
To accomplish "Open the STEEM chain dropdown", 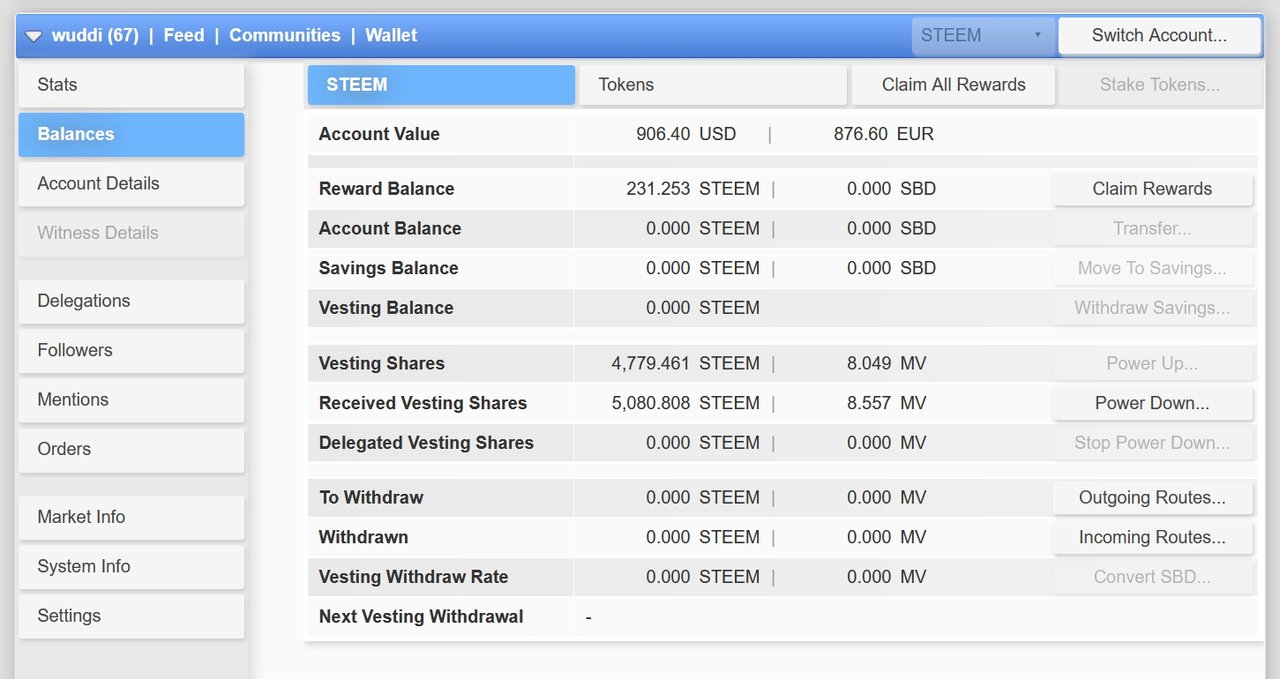I will (982, 35).
